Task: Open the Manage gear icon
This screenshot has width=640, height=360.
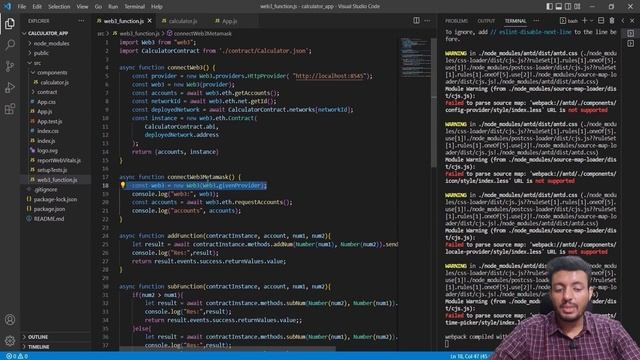Action: pyautogui.click(x=10, y=340)
